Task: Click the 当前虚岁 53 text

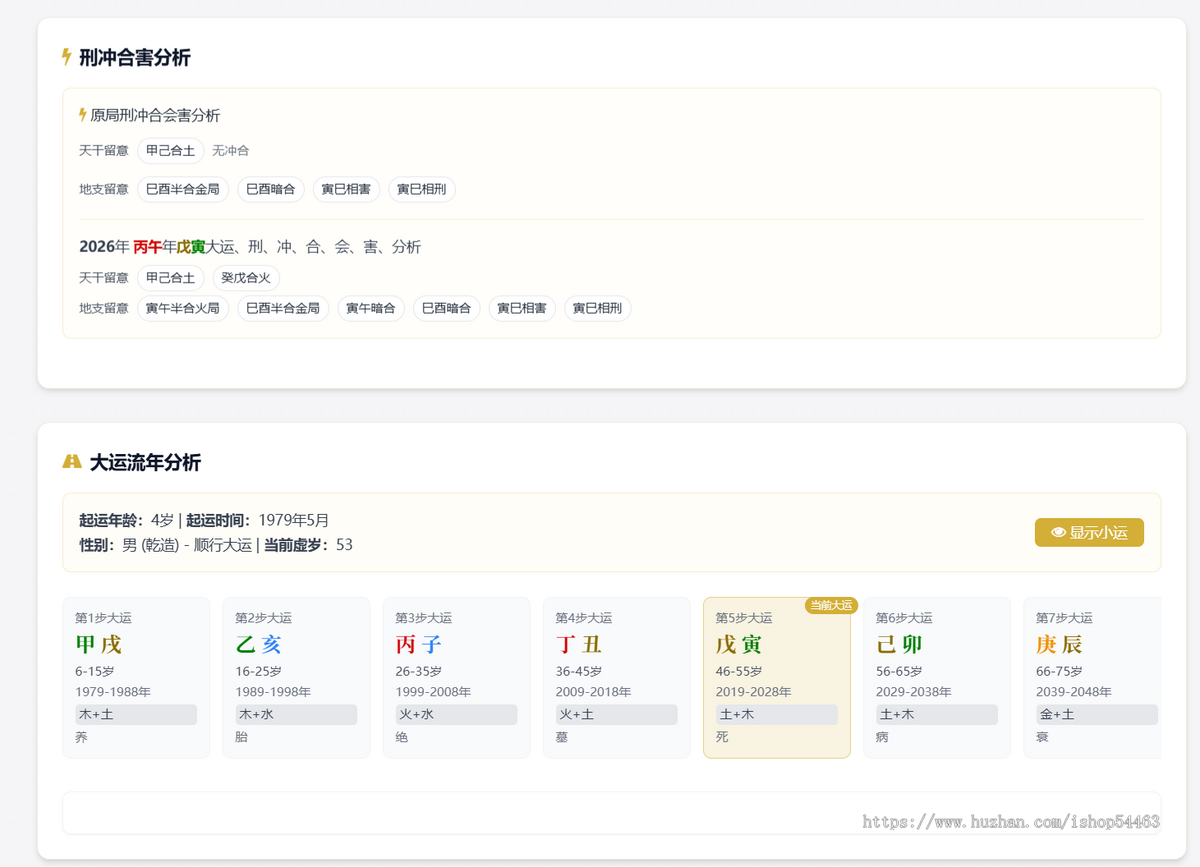Action: tap(308, 545)
